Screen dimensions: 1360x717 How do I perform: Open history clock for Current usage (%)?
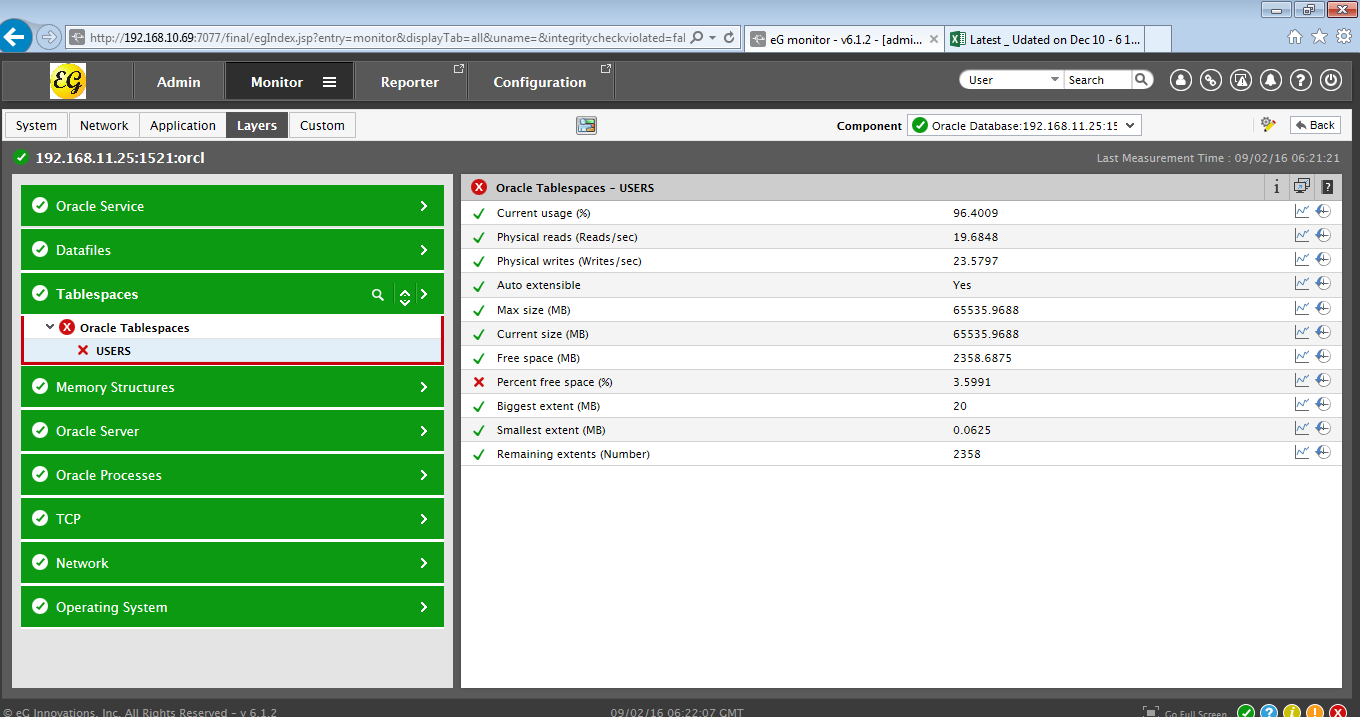click(1323, 211)
